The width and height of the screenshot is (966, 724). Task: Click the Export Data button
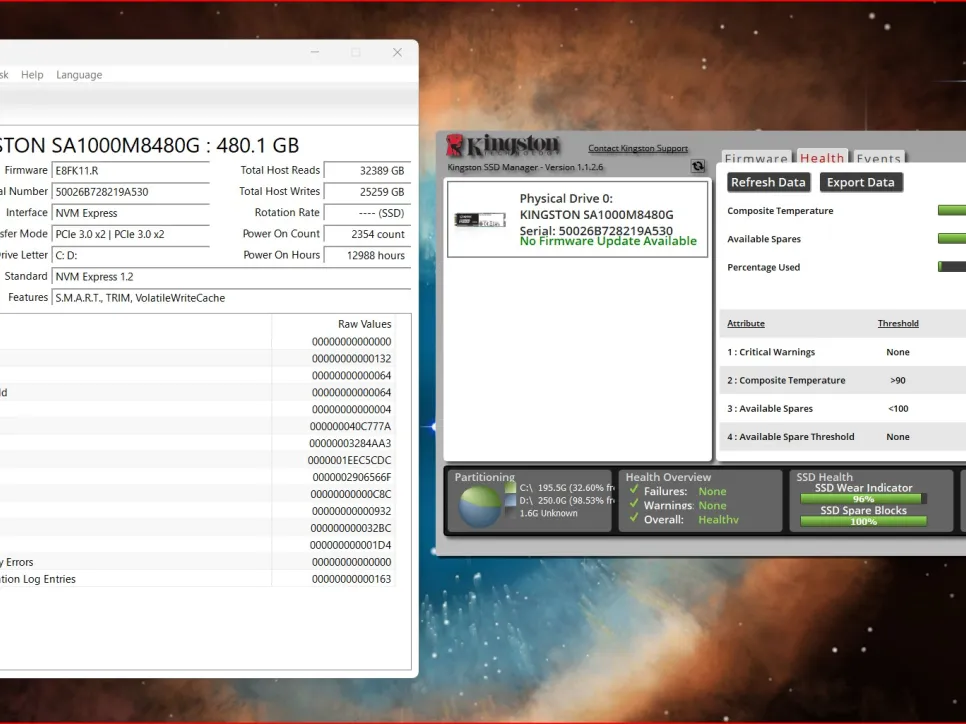pos(860,182)
